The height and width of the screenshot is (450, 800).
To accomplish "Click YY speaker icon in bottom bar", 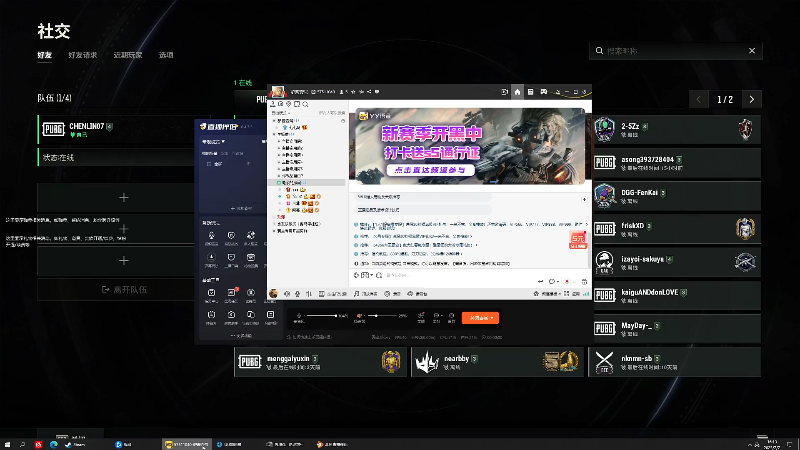I will click(287, 294).
